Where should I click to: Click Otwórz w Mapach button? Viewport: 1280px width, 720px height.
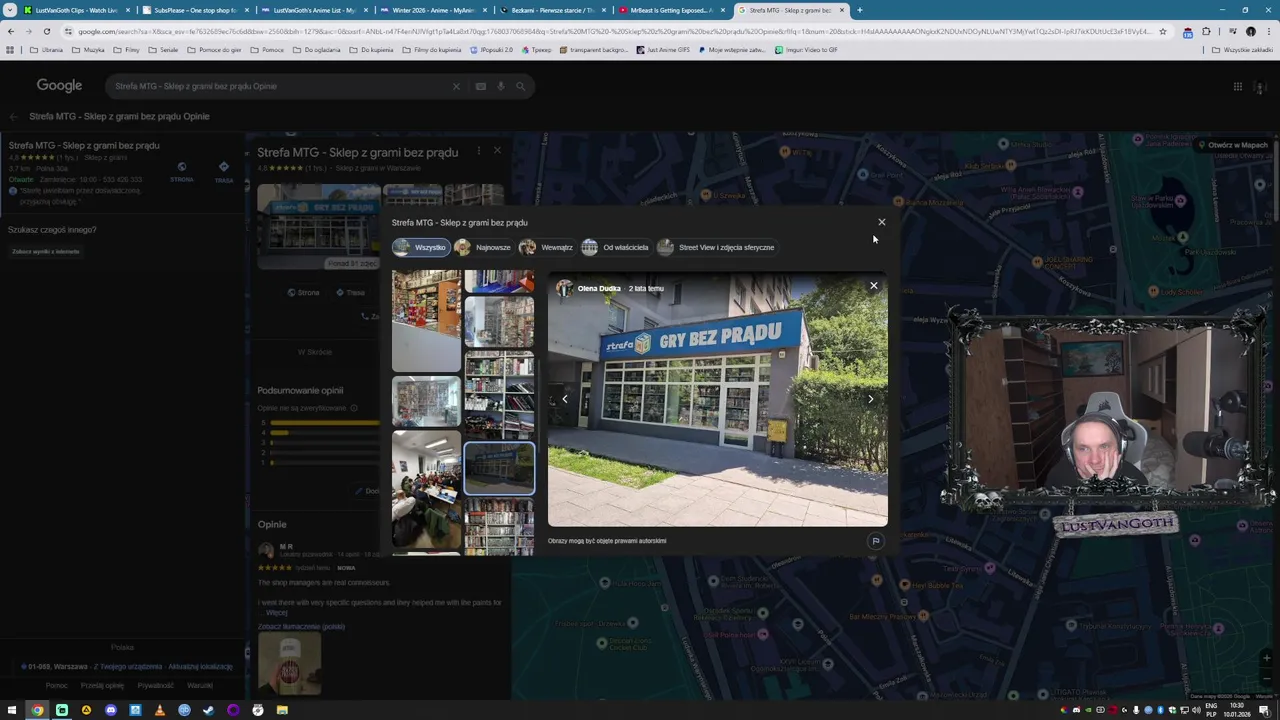pos(1233,145)
